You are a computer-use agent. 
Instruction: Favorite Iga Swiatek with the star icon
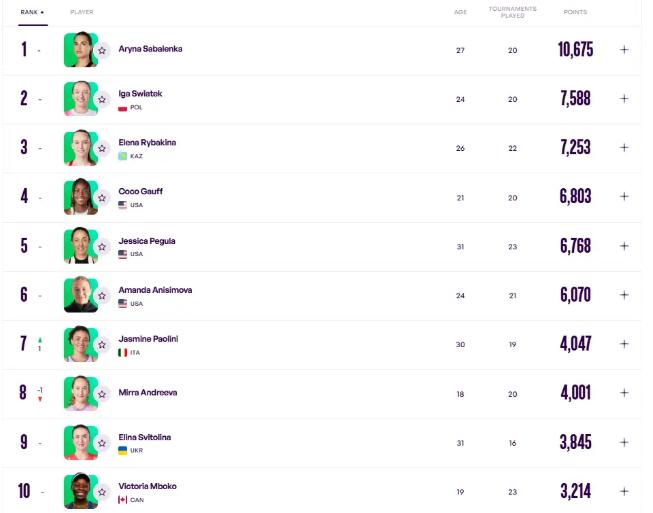click(x=101, y=99)
